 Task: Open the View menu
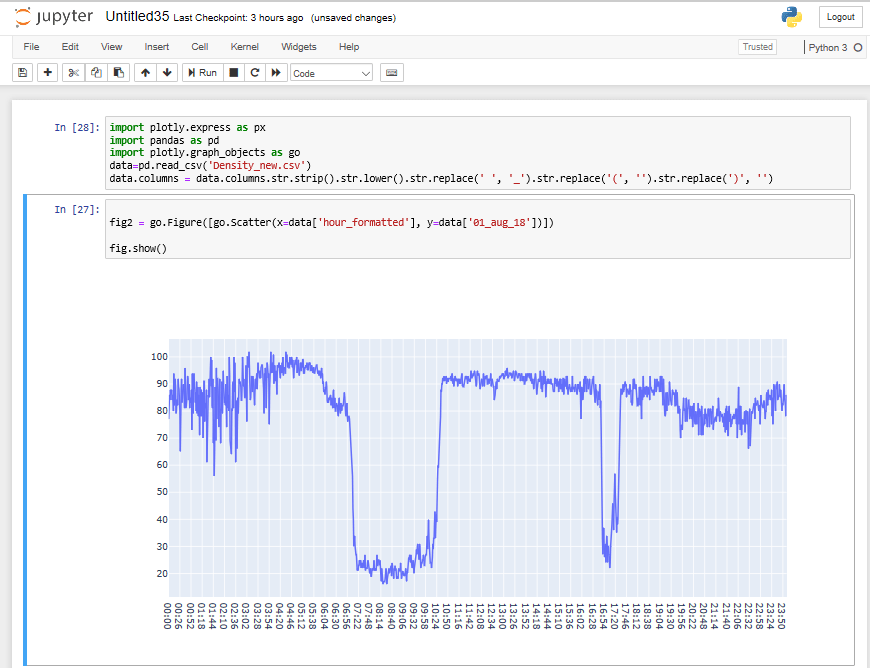(x=112, y=47)
